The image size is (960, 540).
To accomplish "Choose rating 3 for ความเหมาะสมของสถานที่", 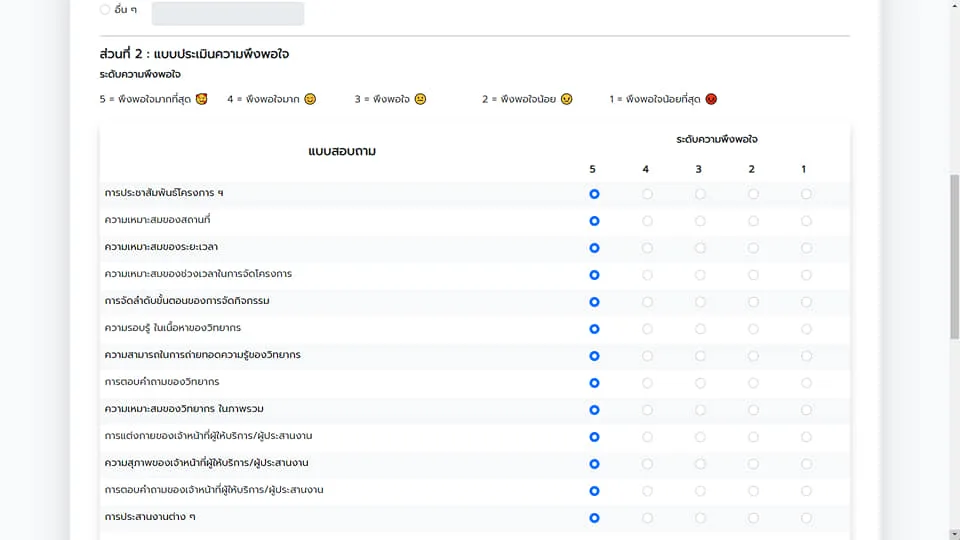I will pos(700,221).
